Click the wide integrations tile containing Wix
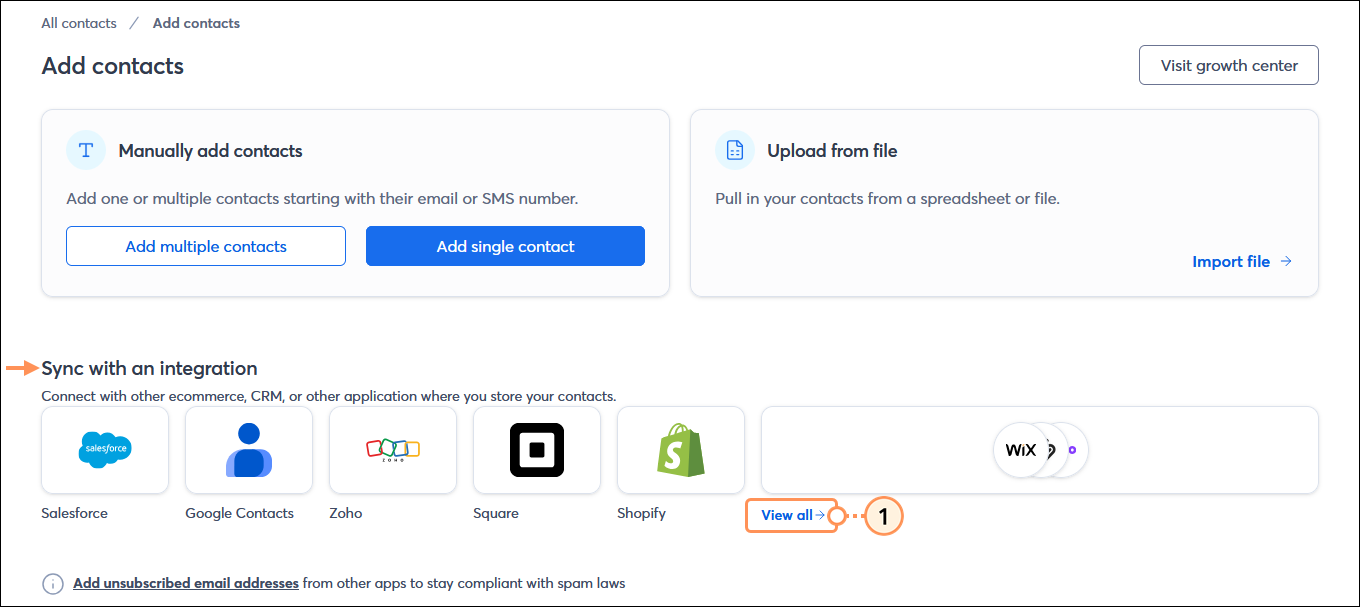Screen dimensions: 1360x607 click(1040, 450)
